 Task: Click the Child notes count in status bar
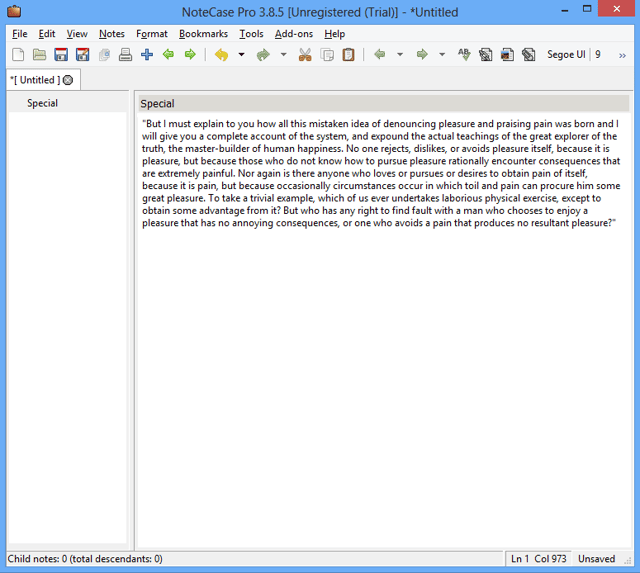pyautogui.click(x=85, y=559)
